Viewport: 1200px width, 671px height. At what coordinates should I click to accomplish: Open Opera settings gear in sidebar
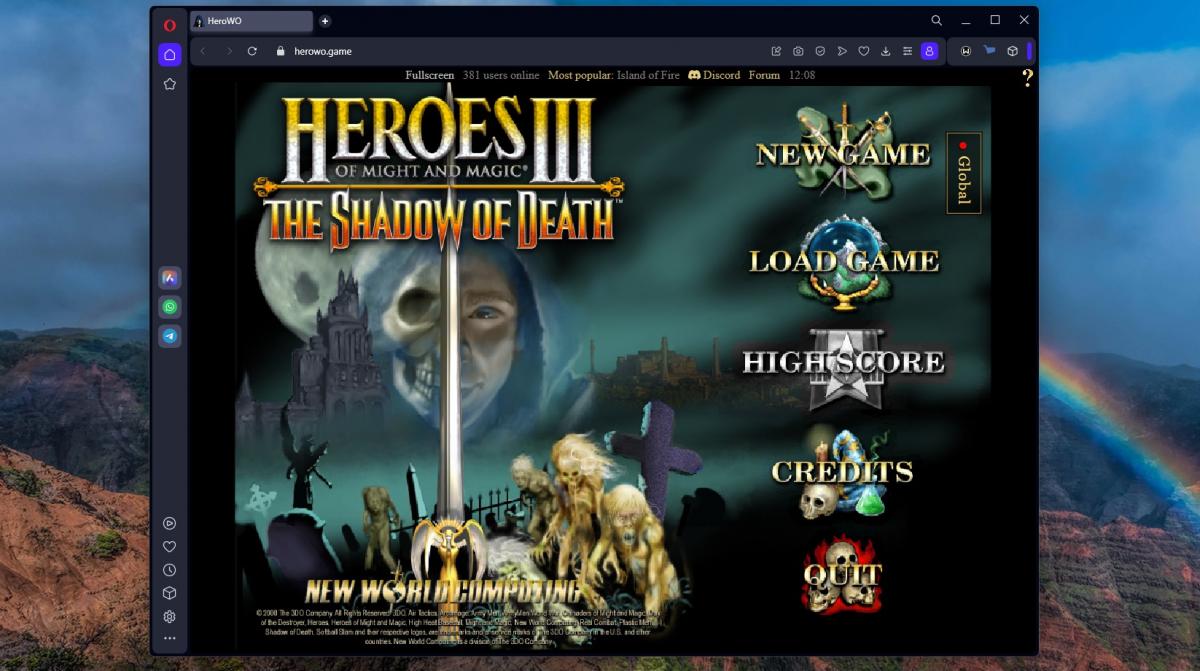point(170,617)
